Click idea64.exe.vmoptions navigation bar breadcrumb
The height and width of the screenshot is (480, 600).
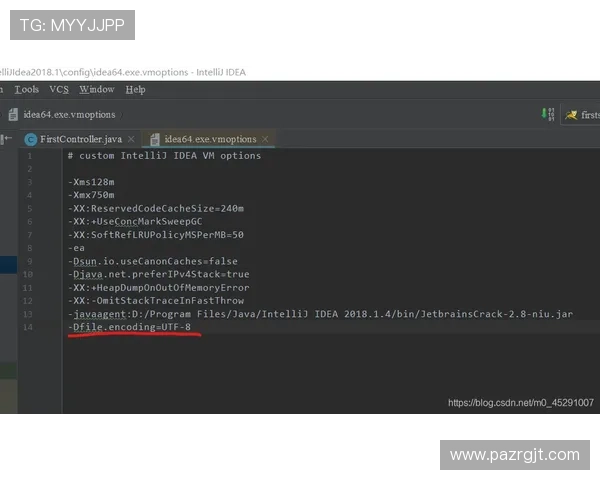(69, 114)
